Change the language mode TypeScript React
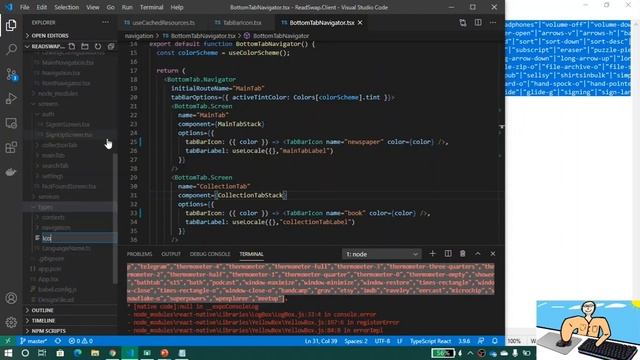Screen dimensions: 640x360 click(430, 341)
